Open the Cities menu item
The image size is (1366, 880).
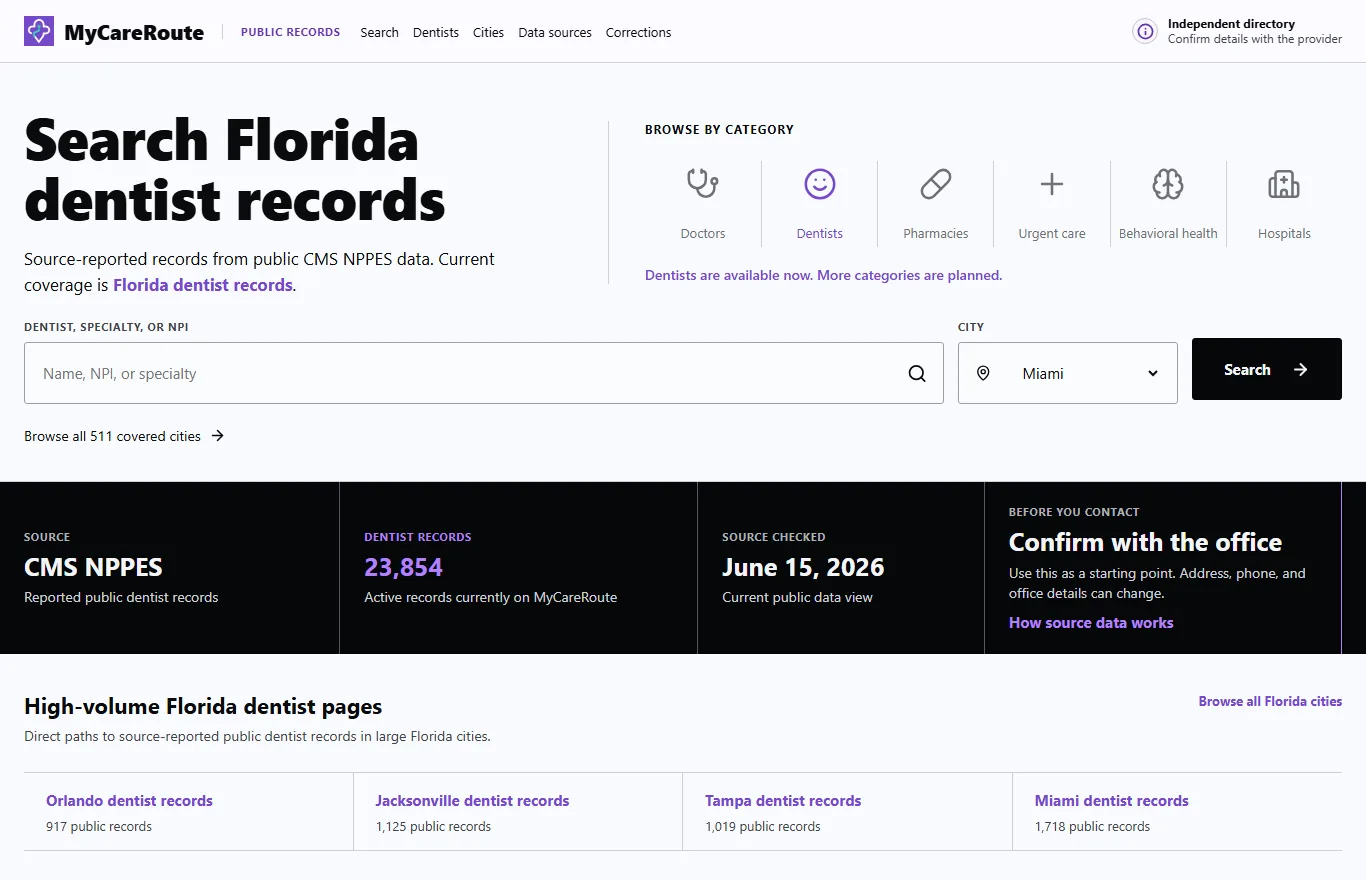(488, 32)
